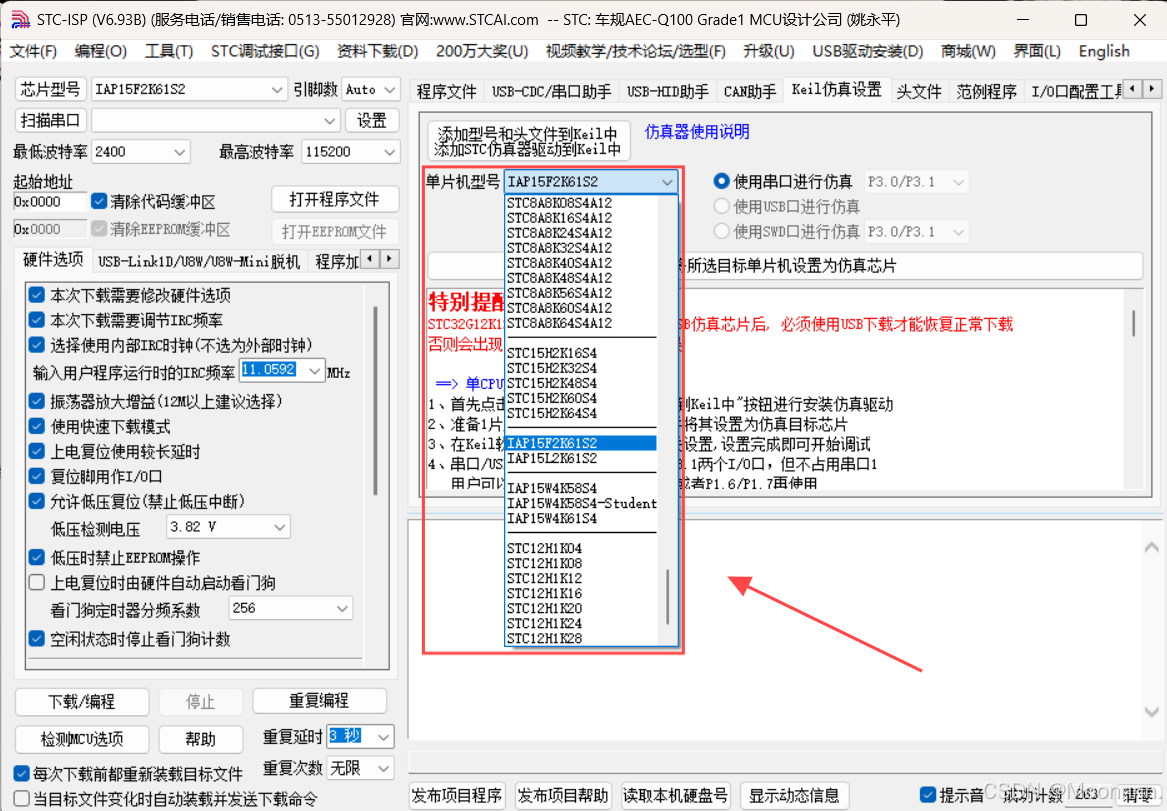Click the 打开程序文件 button
The image size is (1167, 811).
[x=334, y=199]
